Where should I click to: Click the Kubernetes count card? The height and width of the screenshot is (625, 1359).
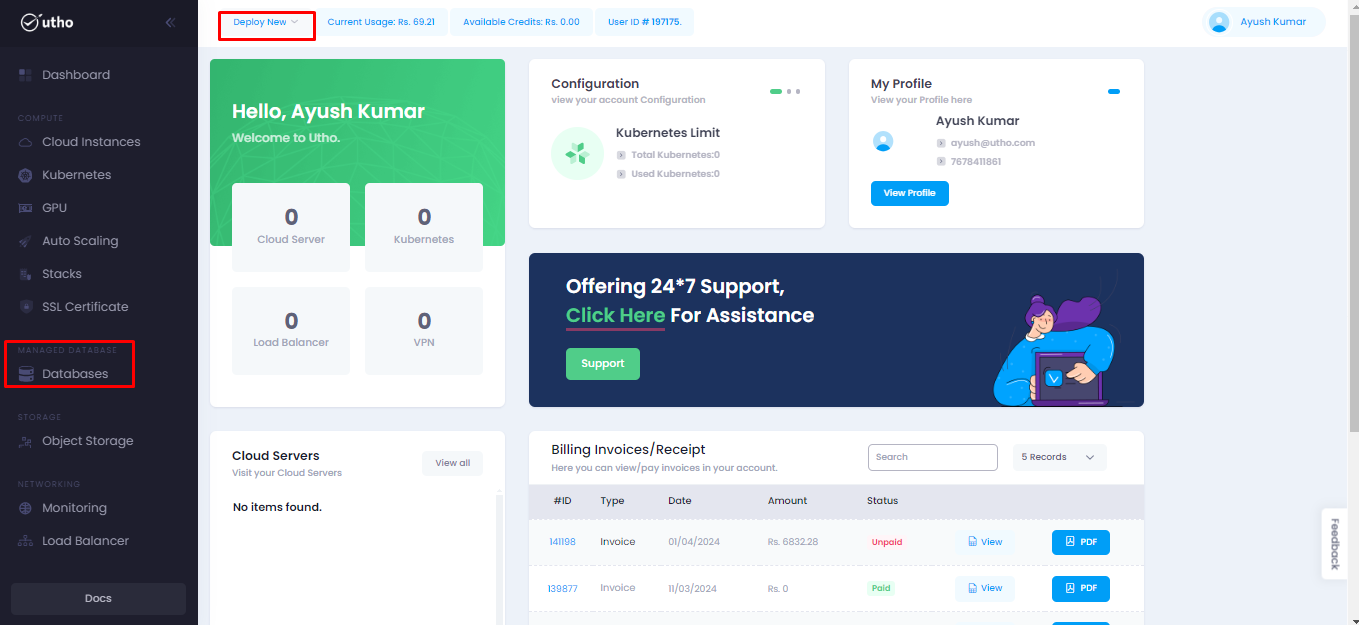point(424,227)
